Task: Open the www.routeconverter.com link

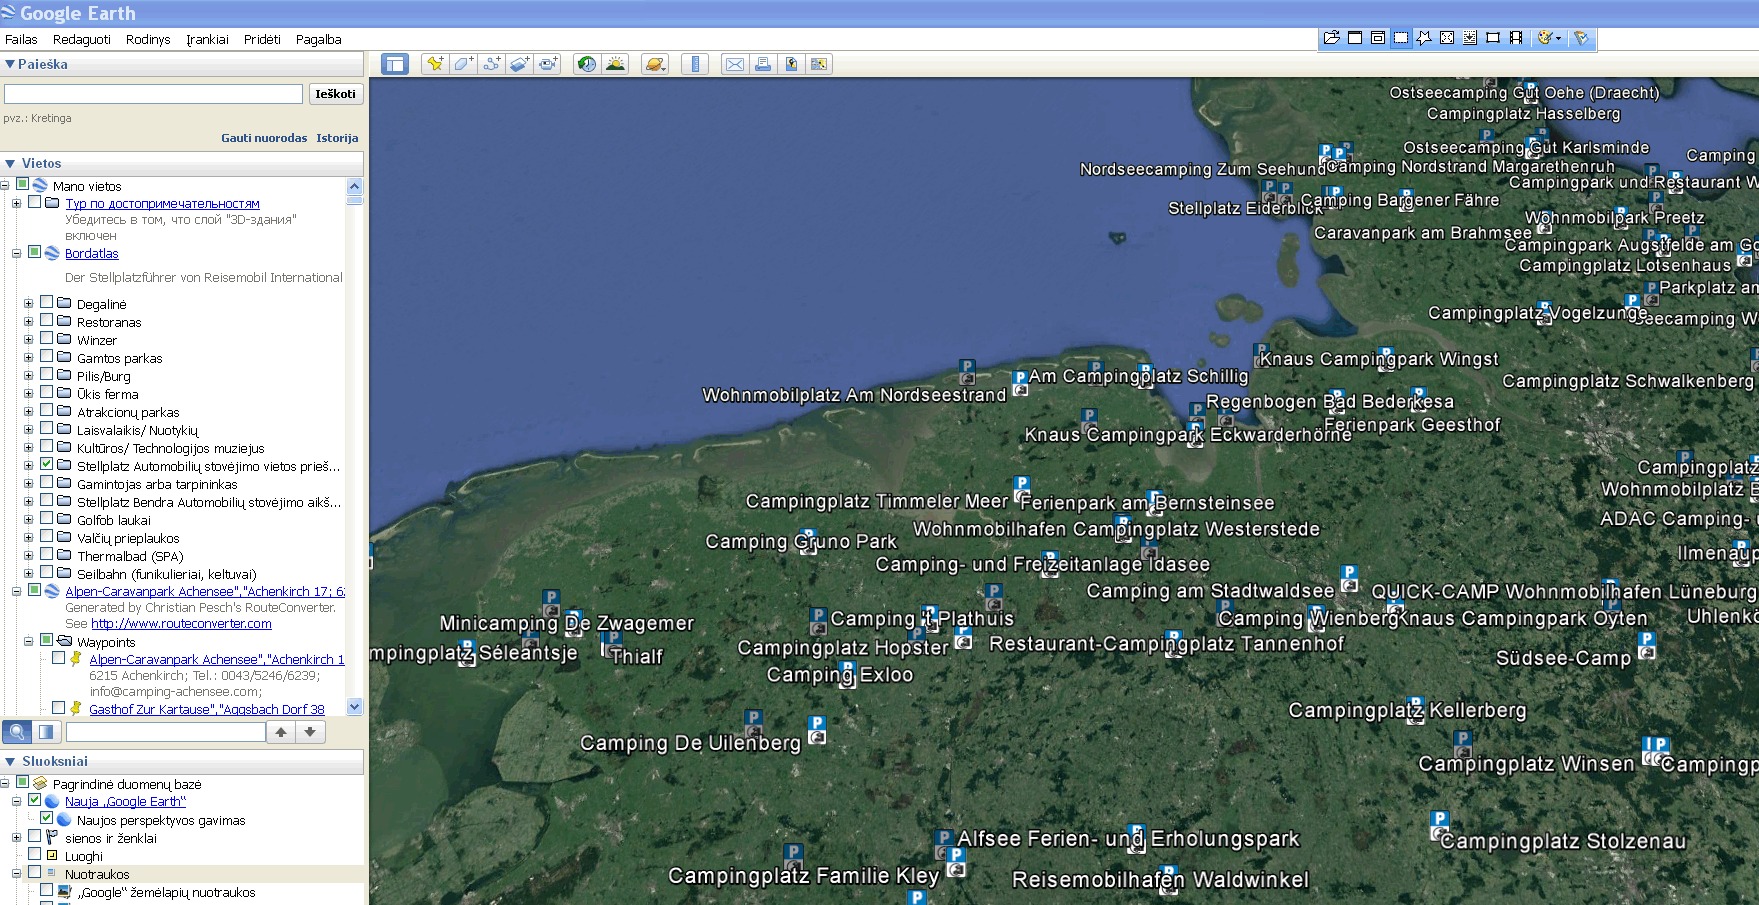Action: pos(181,624)
